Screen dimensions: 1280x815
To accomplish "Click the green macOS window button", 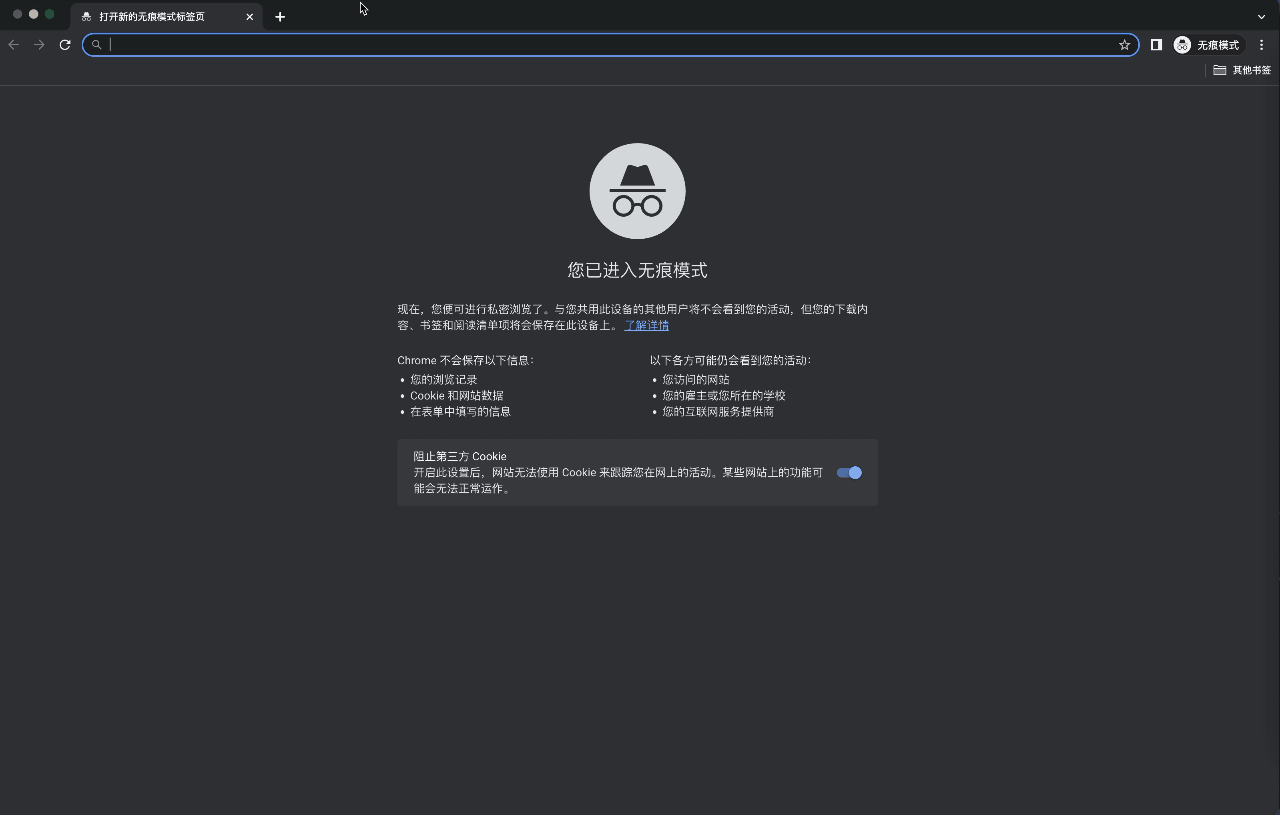I will pos(49,14).
